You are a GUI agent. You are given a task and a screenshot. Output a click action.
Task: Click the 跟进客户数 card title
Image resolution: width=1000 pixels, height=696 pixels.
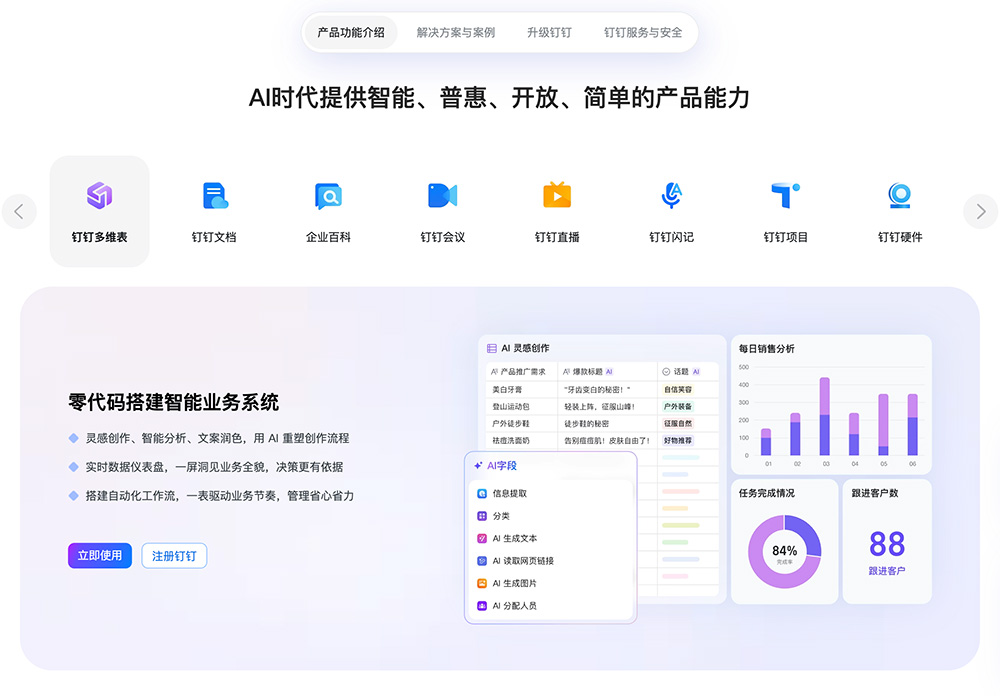click(x=875, y=493)
